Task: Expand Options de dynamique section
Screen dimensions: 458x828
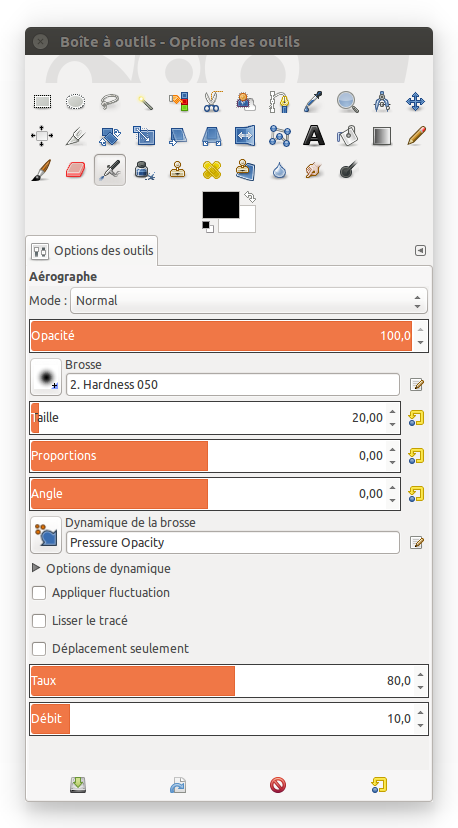Action: (36, 568)
